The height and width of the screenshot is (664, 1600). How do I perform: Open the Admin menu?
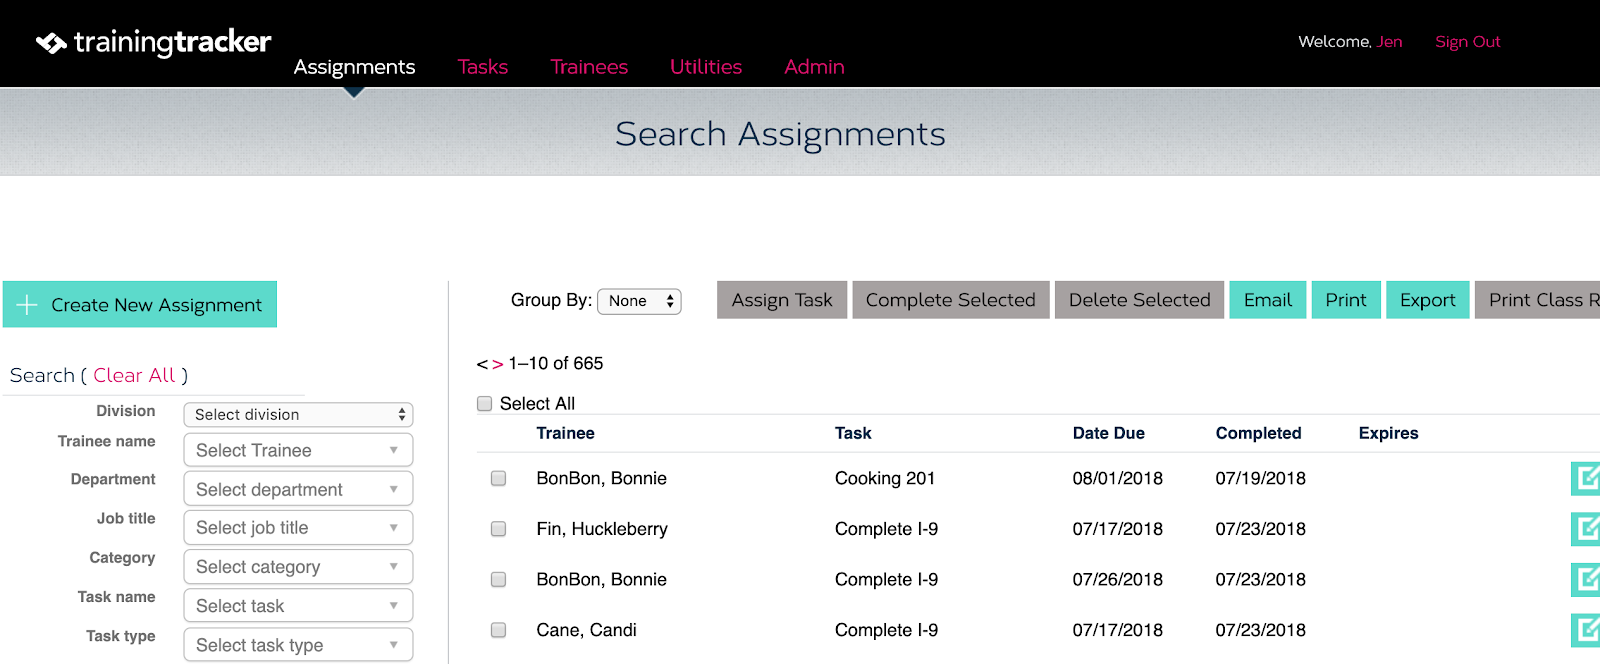(814, 67)
